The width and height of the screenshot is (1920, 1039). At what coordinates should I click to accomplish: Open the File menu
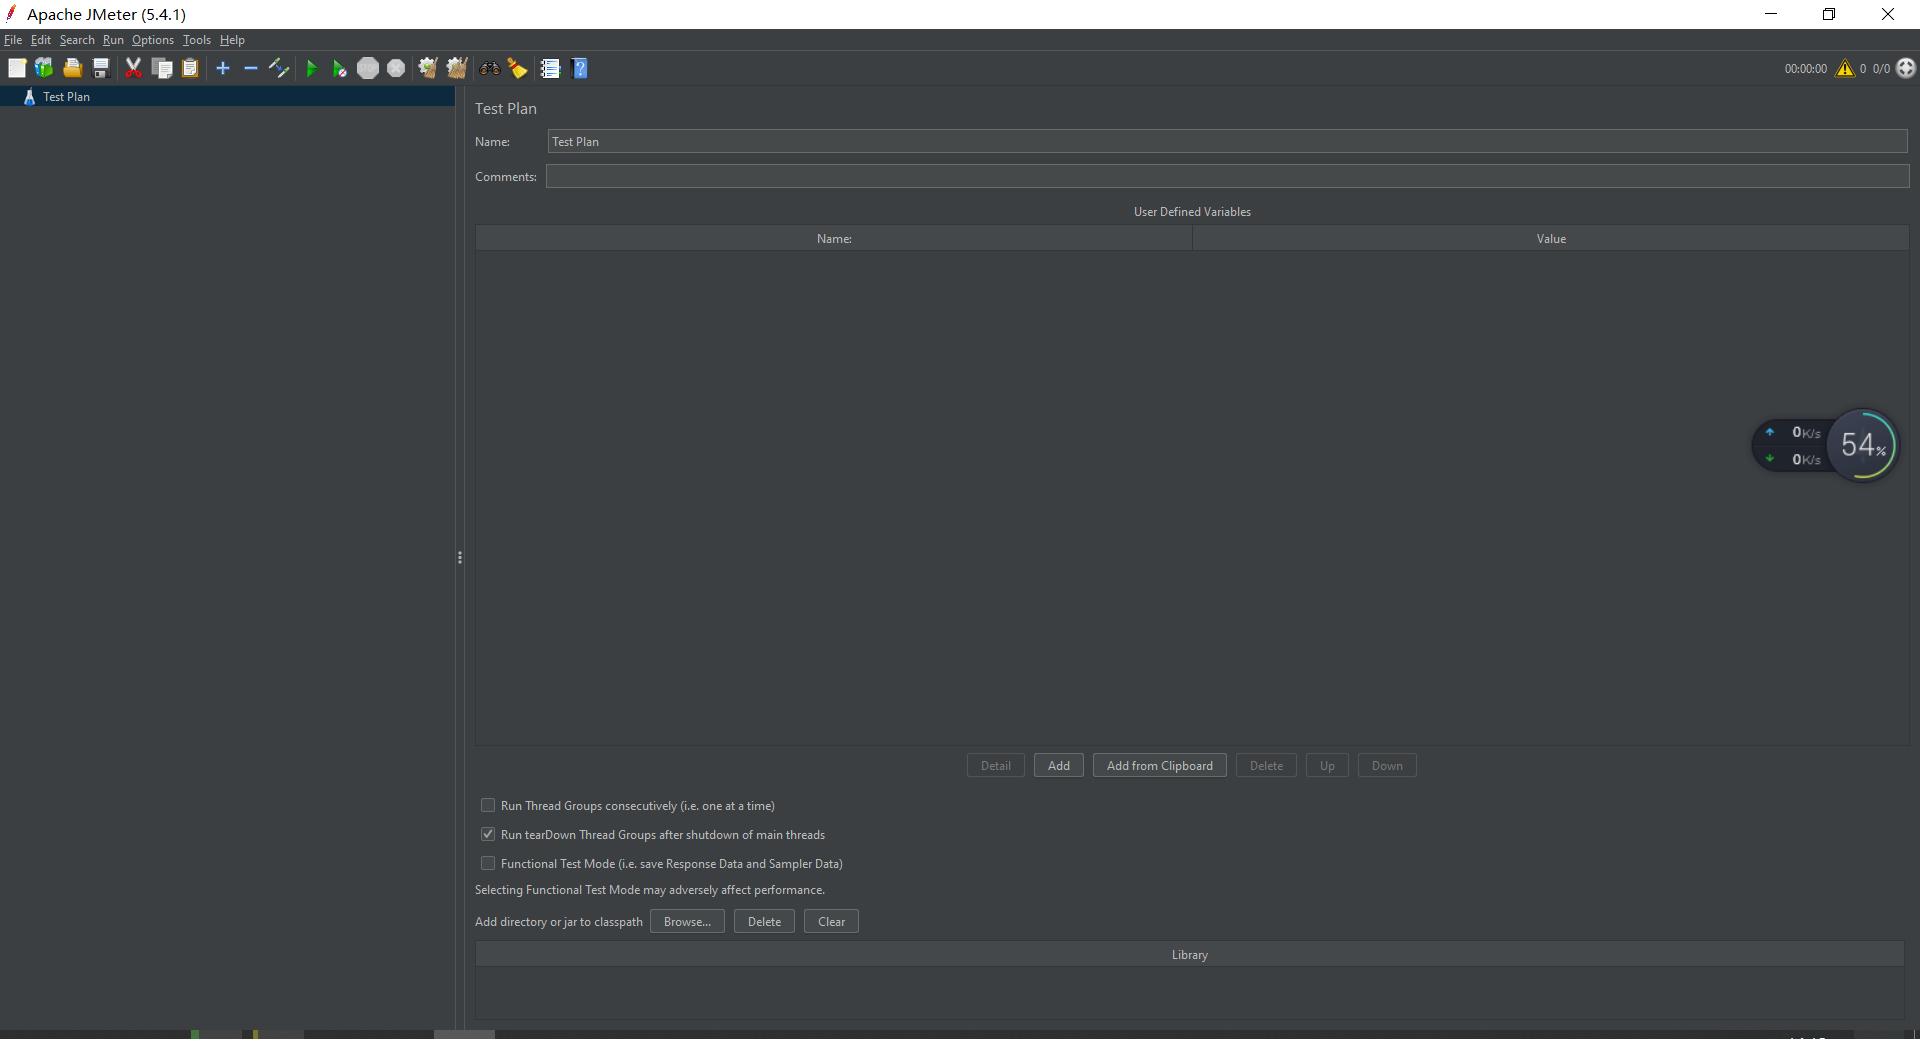[x=13, y=40]
